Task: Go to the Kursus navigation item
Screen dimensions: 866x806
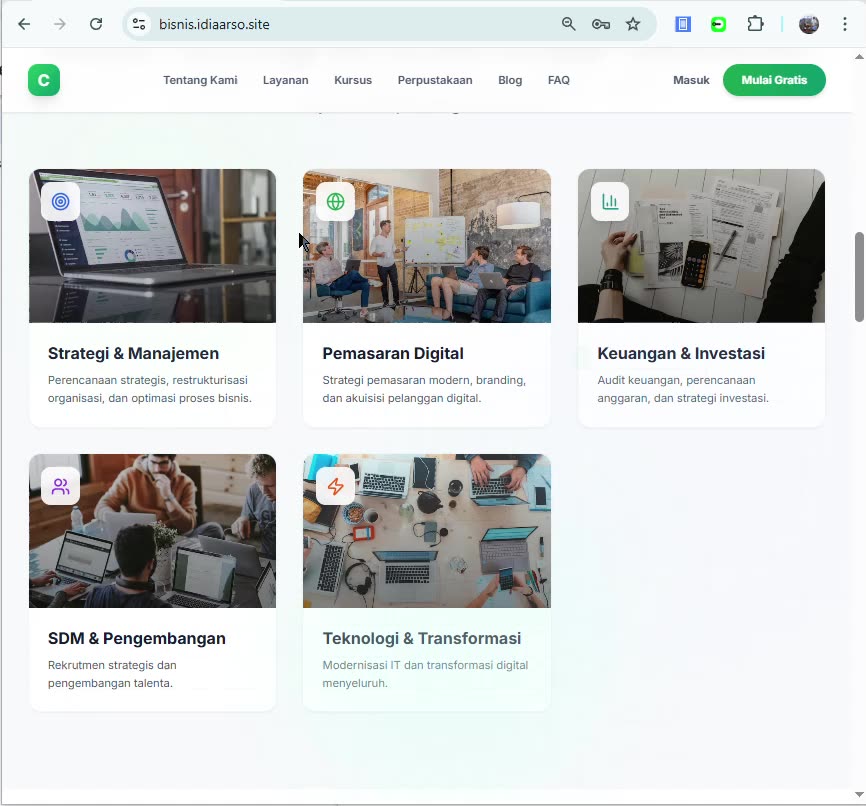Action: [353, 80]
